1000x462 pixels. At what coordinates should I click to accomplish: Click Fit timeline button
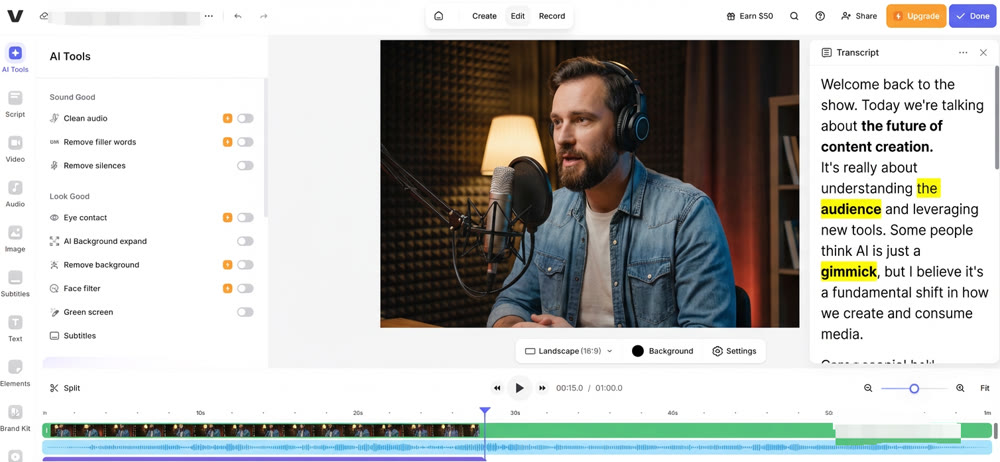pos(985,388)
